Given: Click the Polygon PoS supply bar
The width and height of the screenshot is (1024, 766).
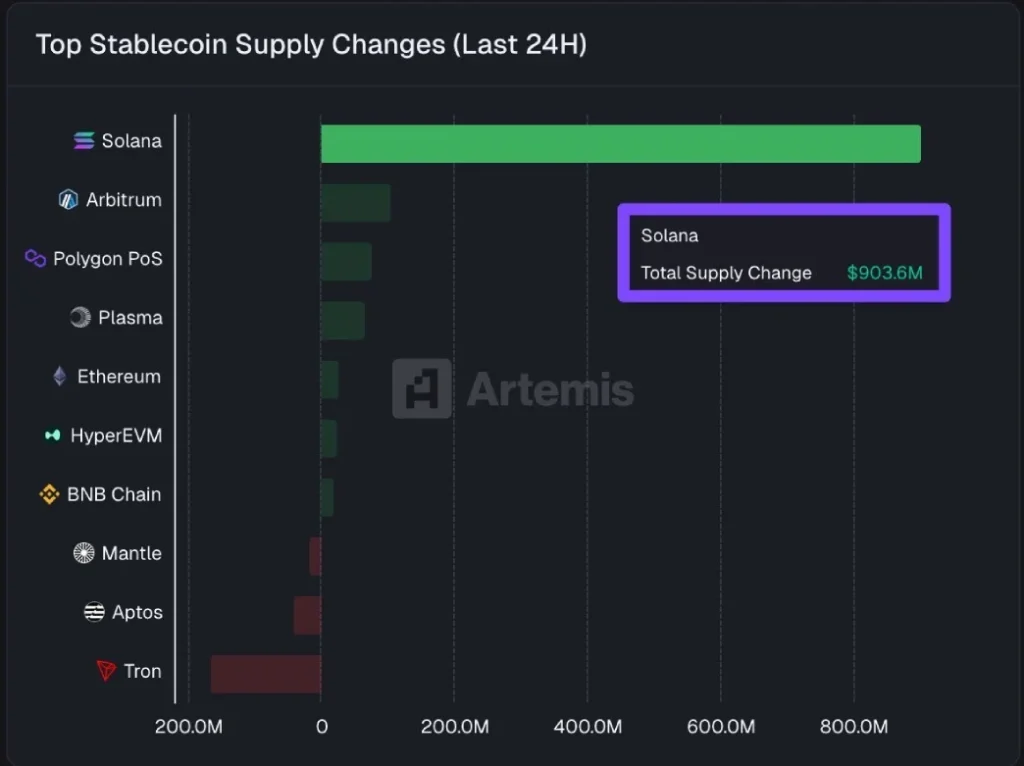Looking at the screenshot, I should click(x=346, y=262).
